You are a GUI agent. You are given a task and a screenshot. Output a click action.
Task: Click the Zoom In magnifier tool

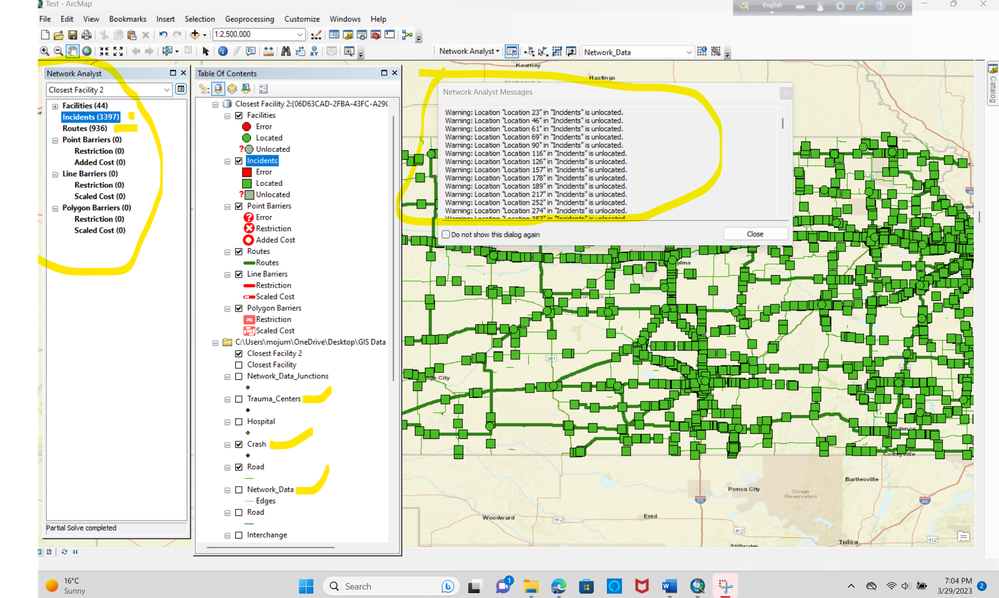[45, 51]
